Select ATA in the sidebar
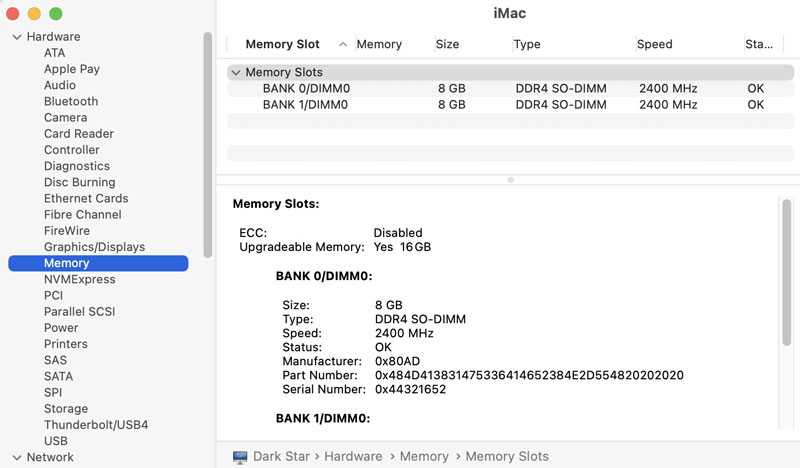The width and height of the screenshot is (800, 468). 55,53
